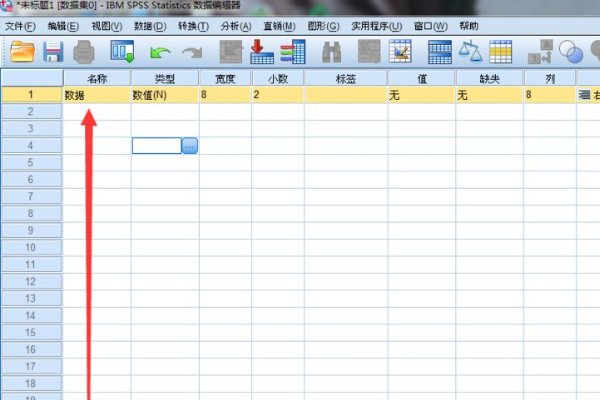Image resolution: width=600 pixels, height=400 pixels.
Task: Open the 图形(G) menu
Action: [323, 26]
